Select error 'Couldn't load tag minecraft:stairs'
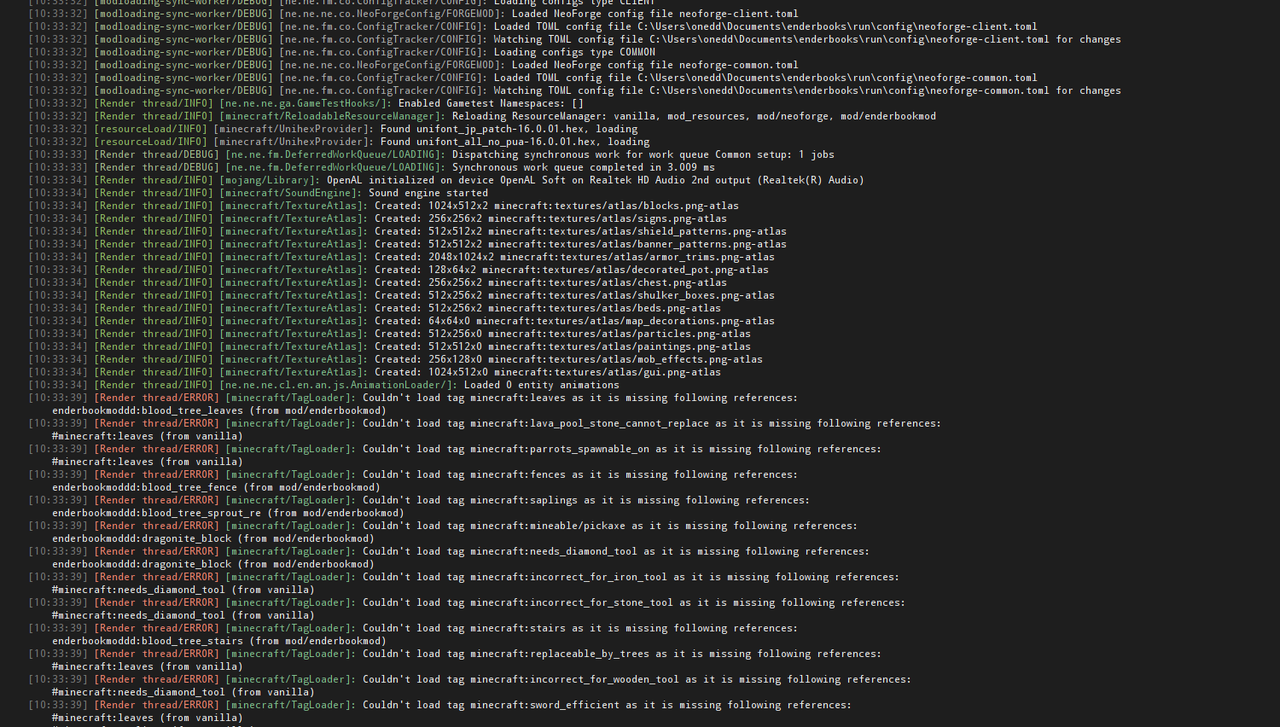The height and width of the screenshot is (727, 1280). (x=413, y=628)
